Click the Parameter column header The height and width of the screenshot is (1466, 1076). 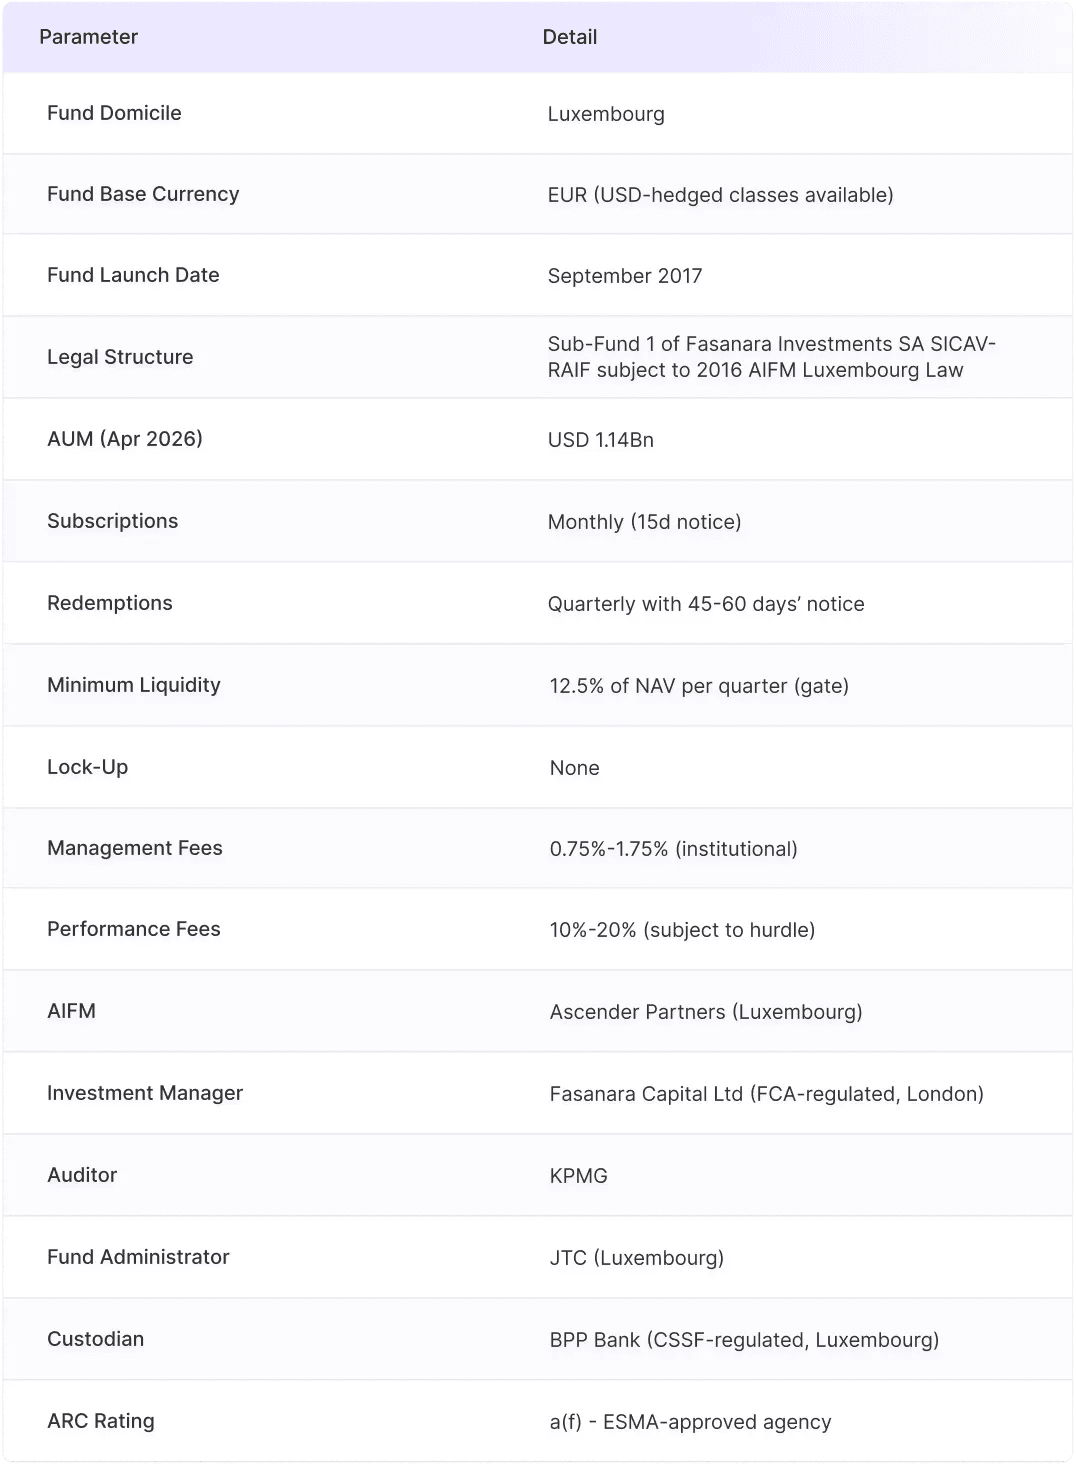pos(88,37)
